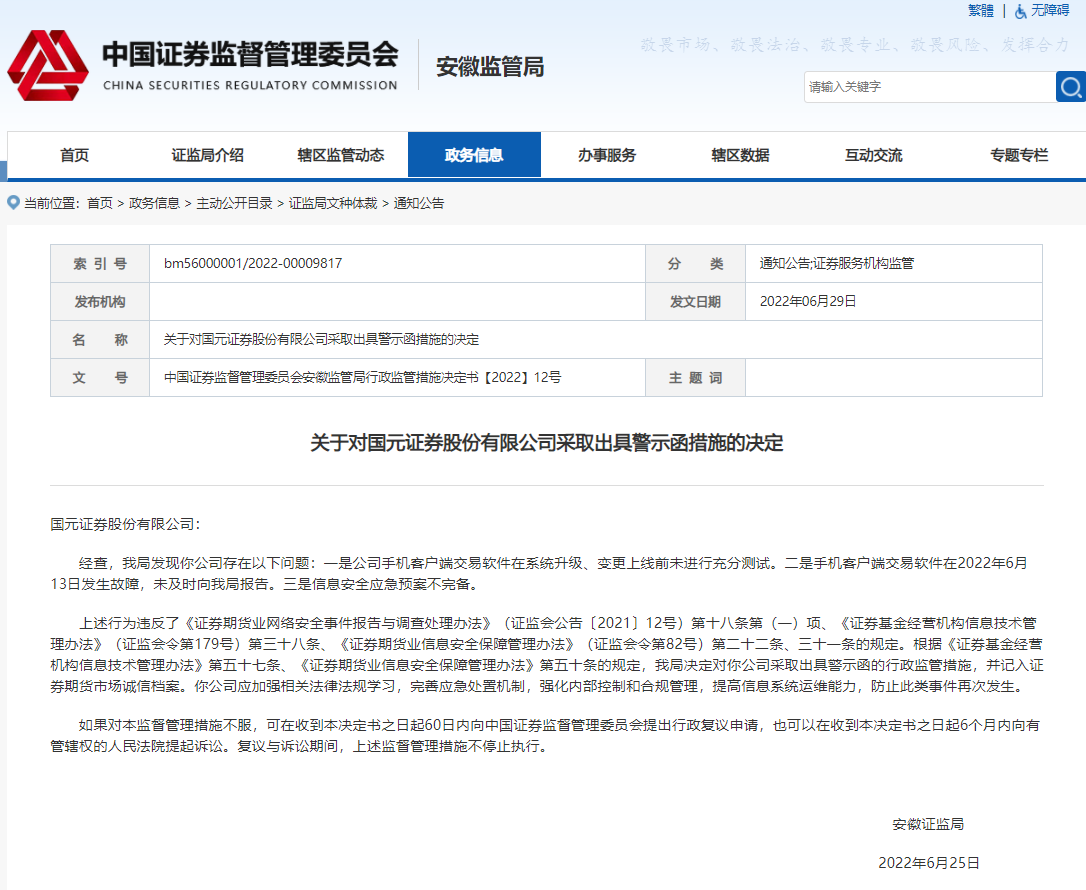
Task: Open 主动公开目录 breadcrumb link
Action: (234, 203)
